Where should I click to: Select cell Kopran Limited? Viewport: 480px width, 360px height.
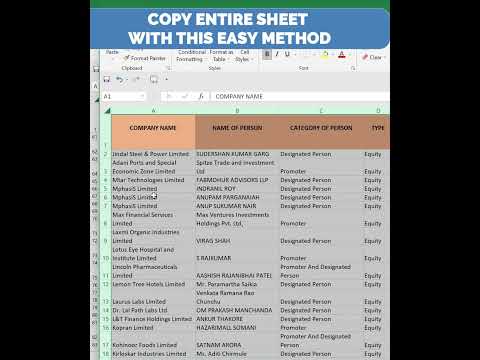pos(153,328)
